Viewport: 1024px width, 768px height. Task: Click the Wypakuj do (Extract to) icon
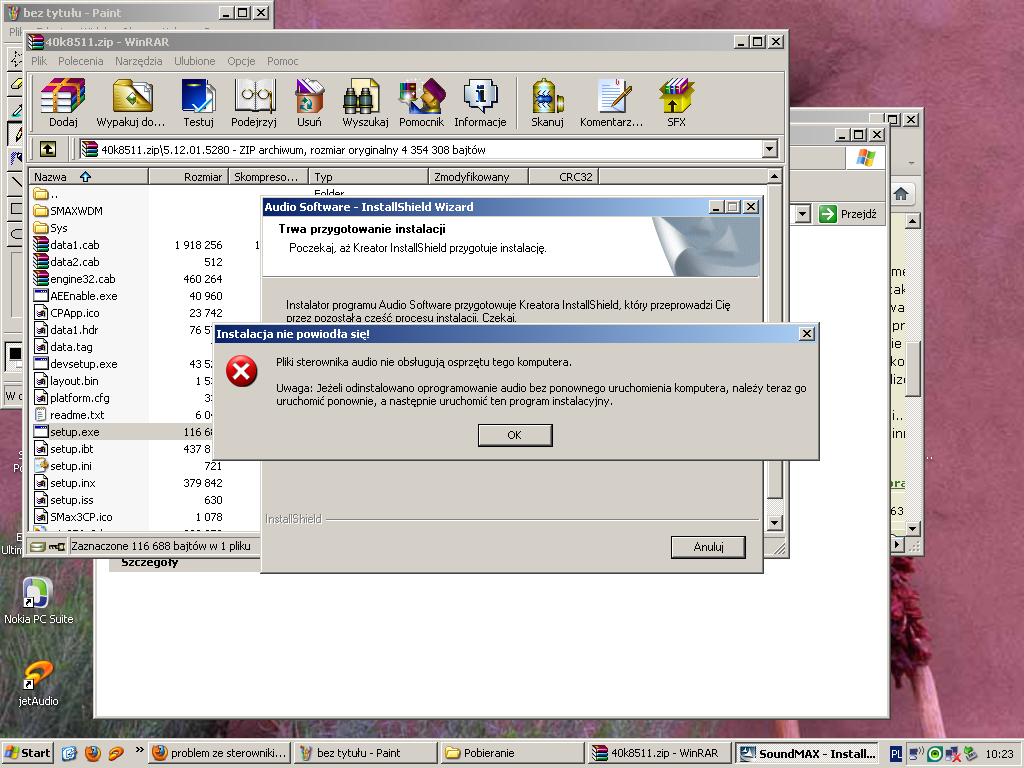131,103
